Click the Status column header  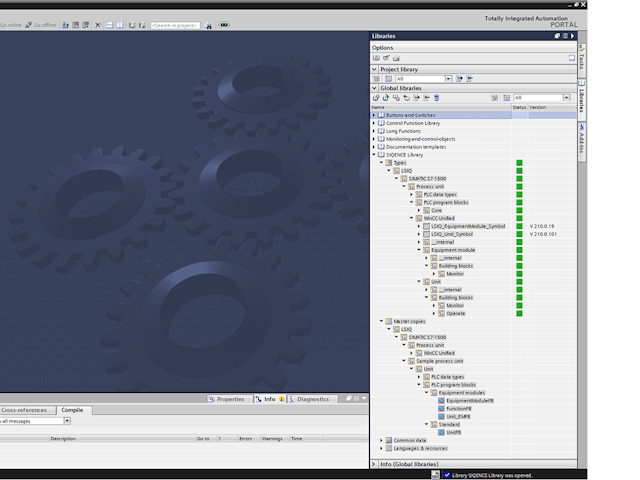click(519, 107)
